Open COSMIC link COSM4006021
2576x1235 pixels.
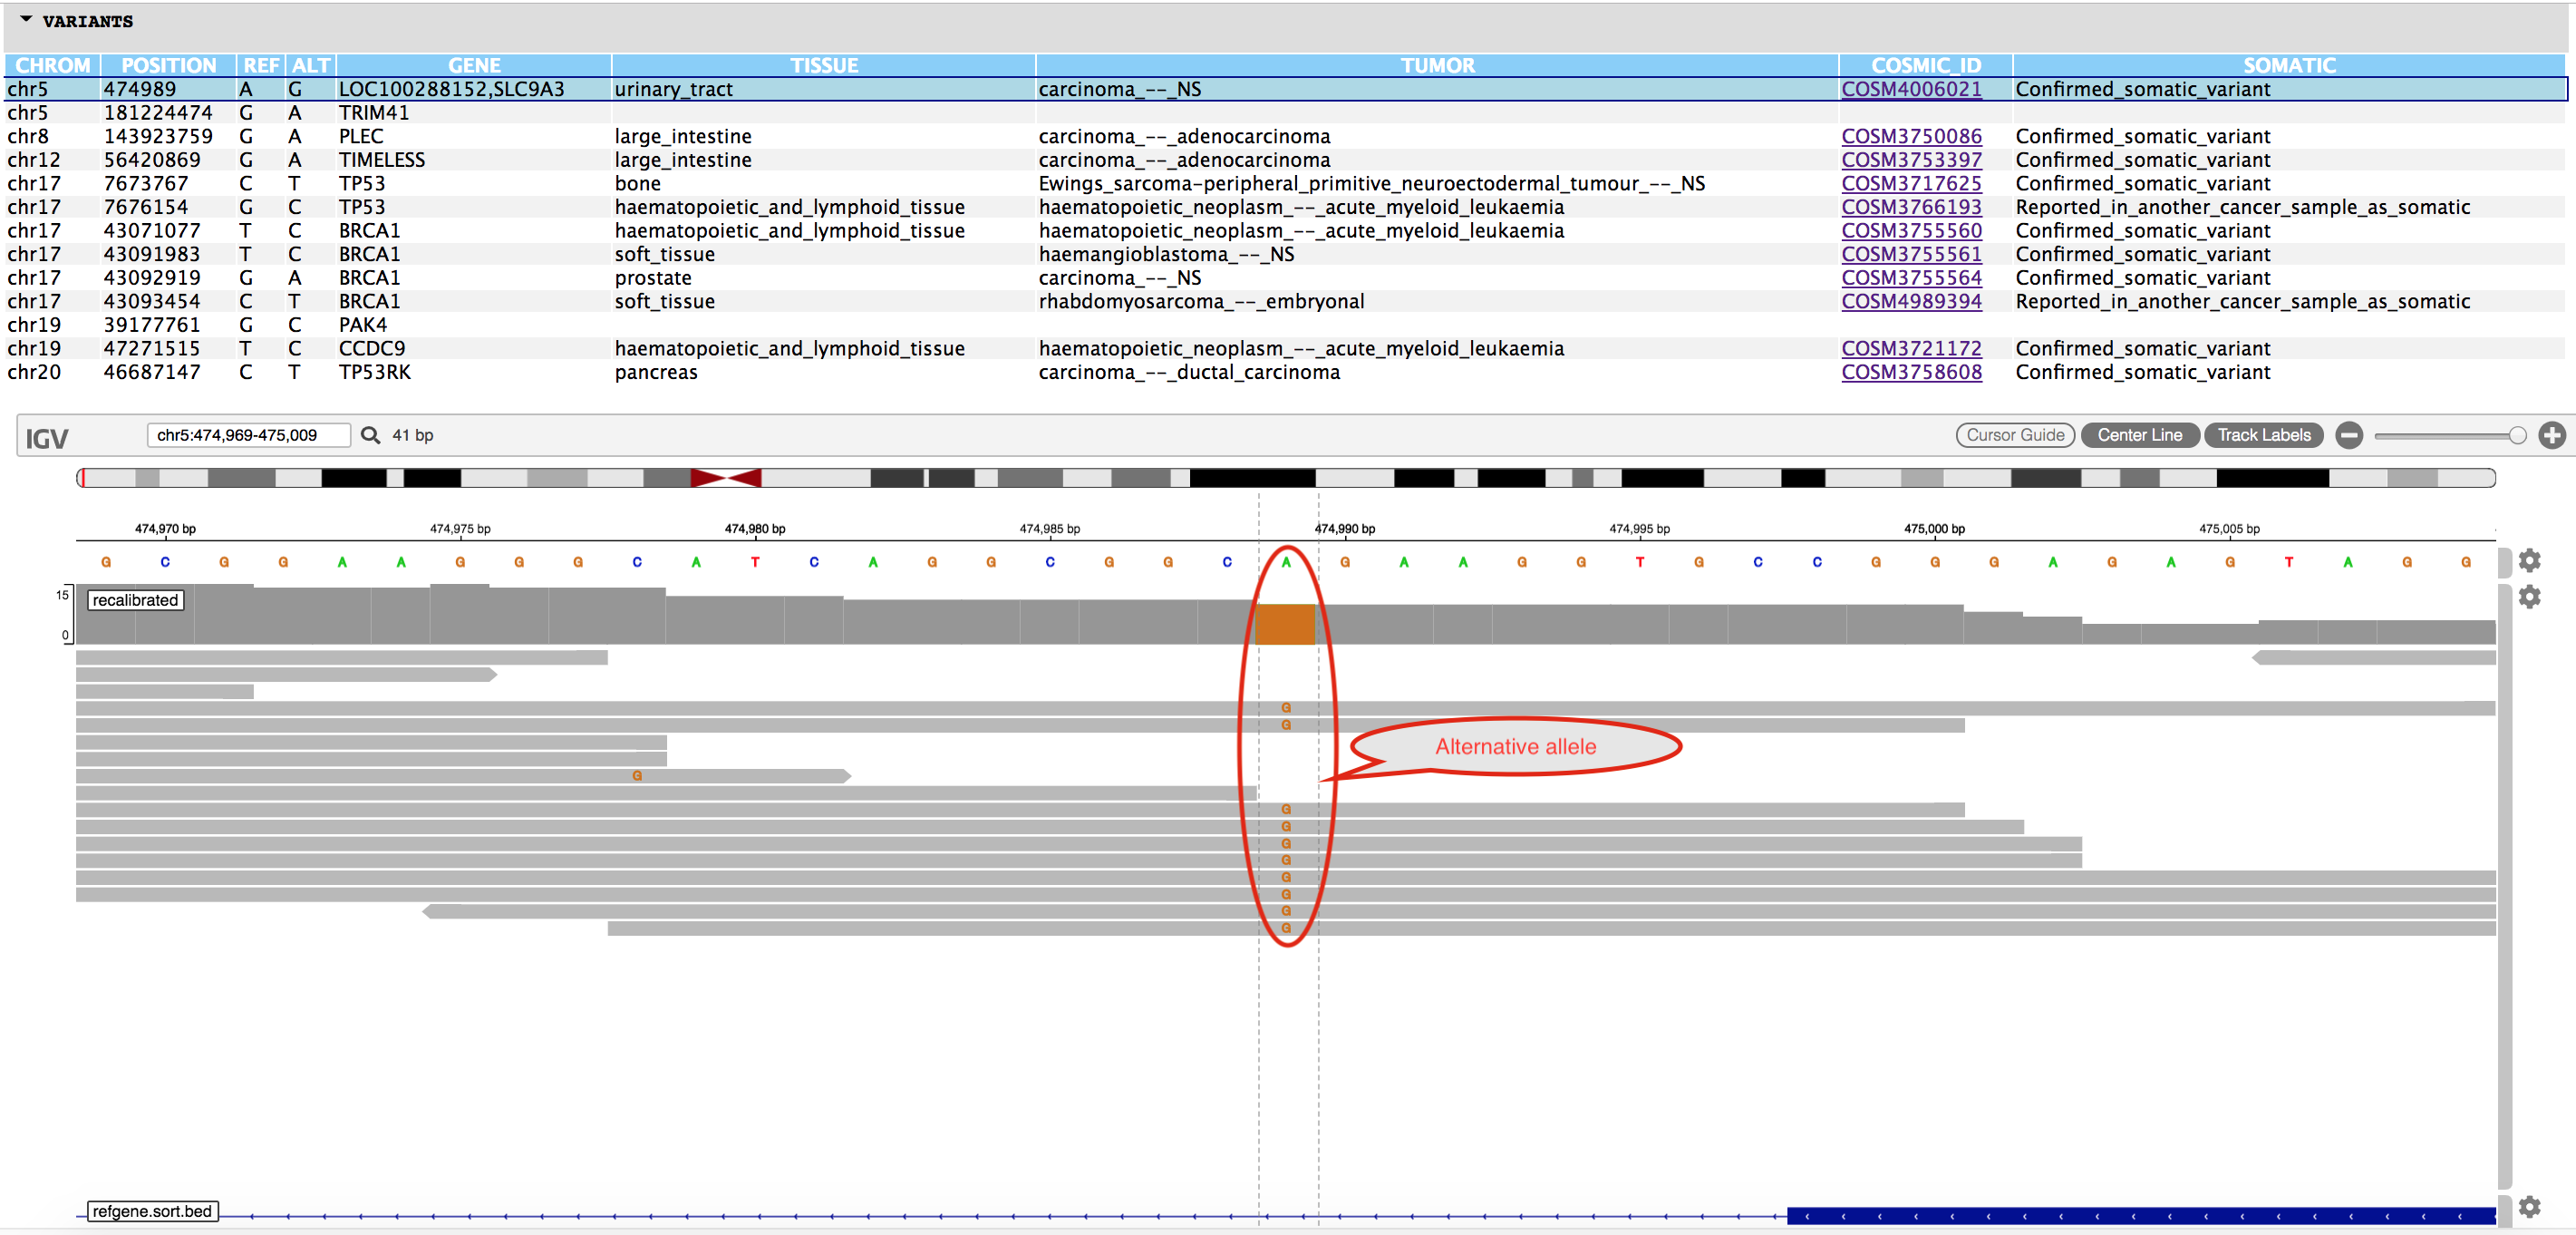[x=1911, y=89]
